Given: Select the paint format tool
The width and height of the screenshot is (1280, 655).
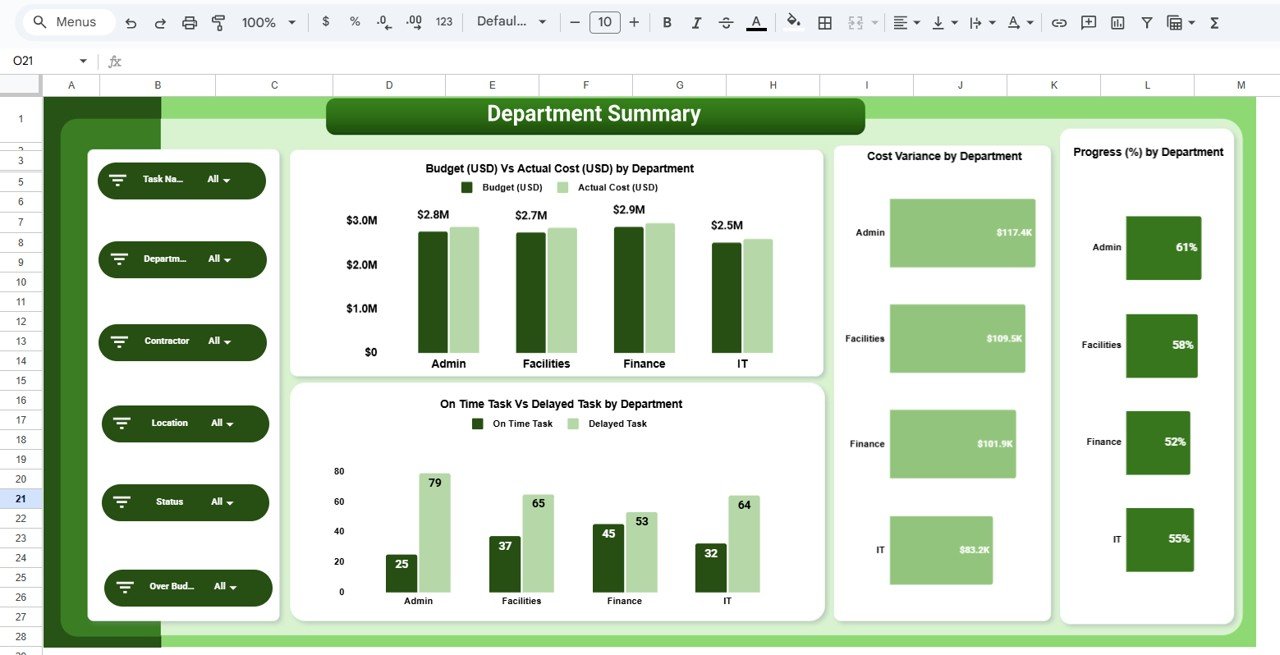Looking at the screenshot, I should (x=218, y=21).
